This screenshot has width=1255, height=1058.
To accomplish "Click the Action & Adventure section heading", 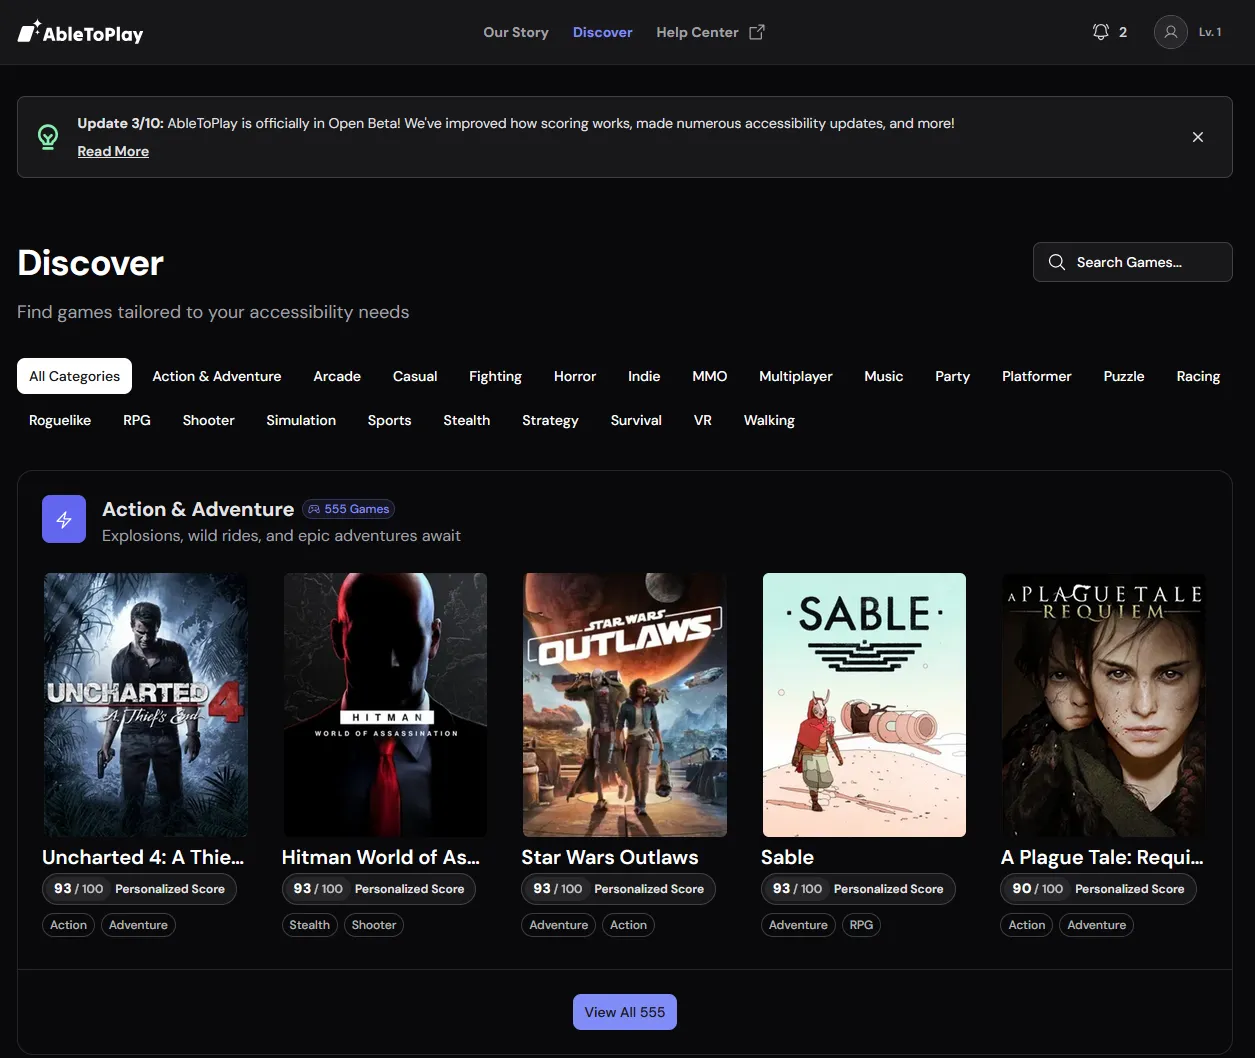I will click(198, 509).
